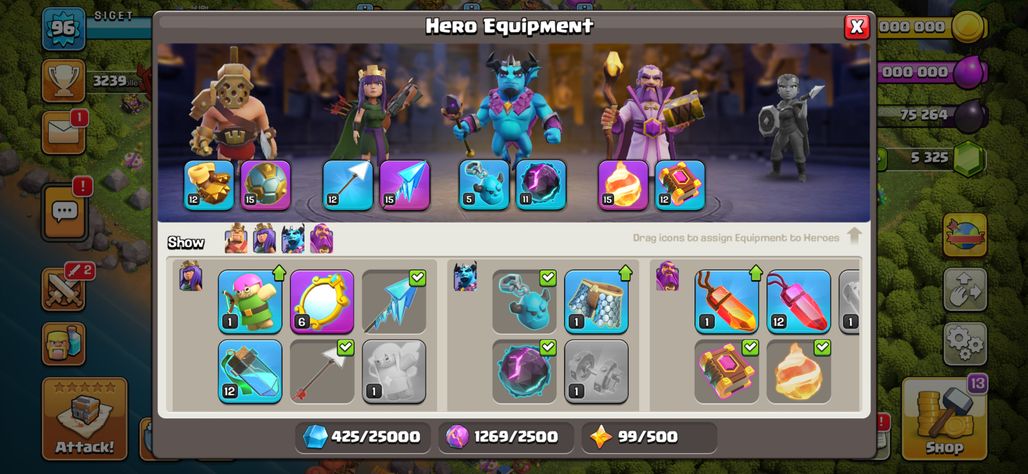The width and height of the screenshot is (1028, 474).
Task: Toggle Grand Warden filter in Show row
Action: click(x=321, y=239)
